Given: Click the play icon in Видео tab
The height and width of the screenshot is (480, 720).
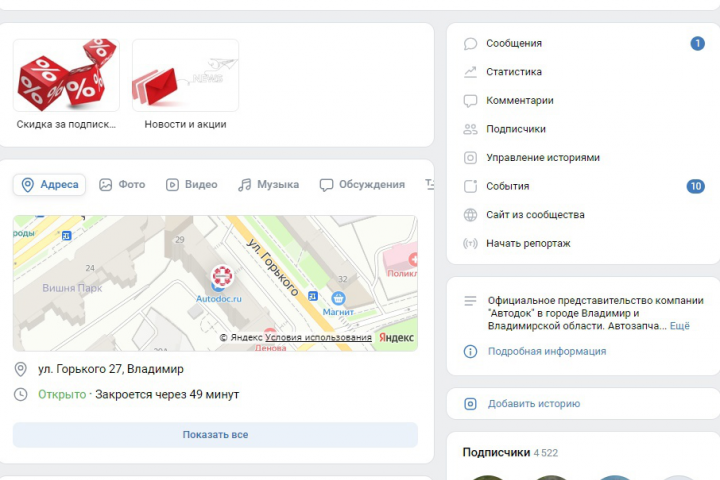Looking at the screenshot, I should 172,185.
